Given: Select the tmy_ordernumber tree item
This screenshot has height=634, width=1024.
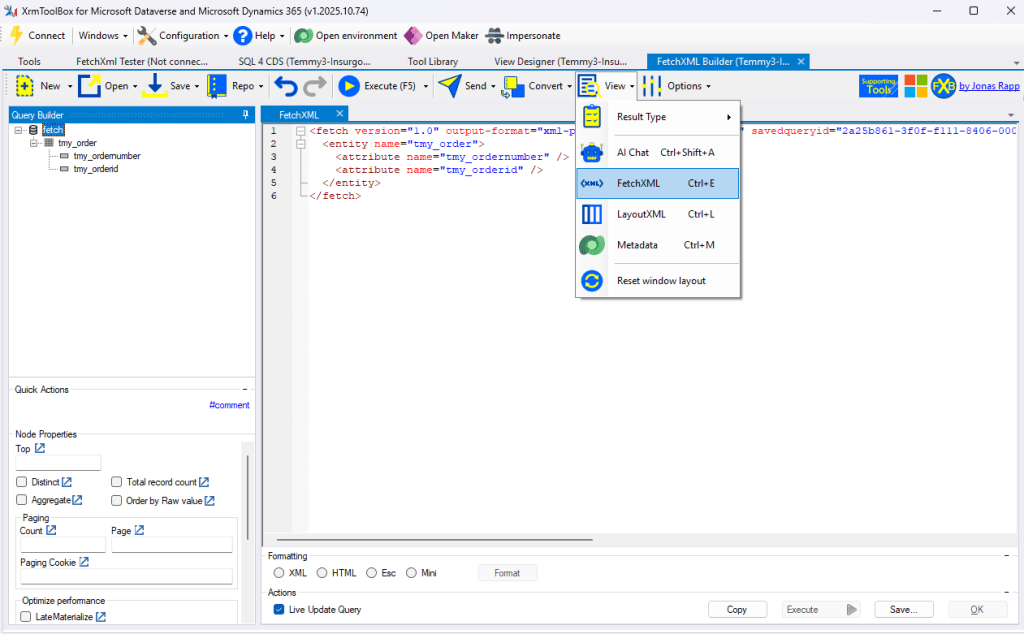Looking at the screenshot, I should pyautogui.click(x=106, y=156).
